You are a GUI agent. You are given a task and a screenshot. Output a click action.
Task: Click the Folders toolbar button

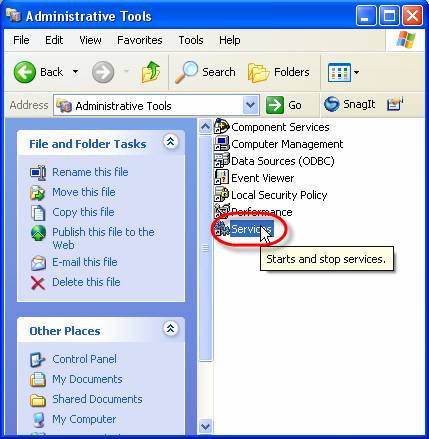tap(279, 72)
